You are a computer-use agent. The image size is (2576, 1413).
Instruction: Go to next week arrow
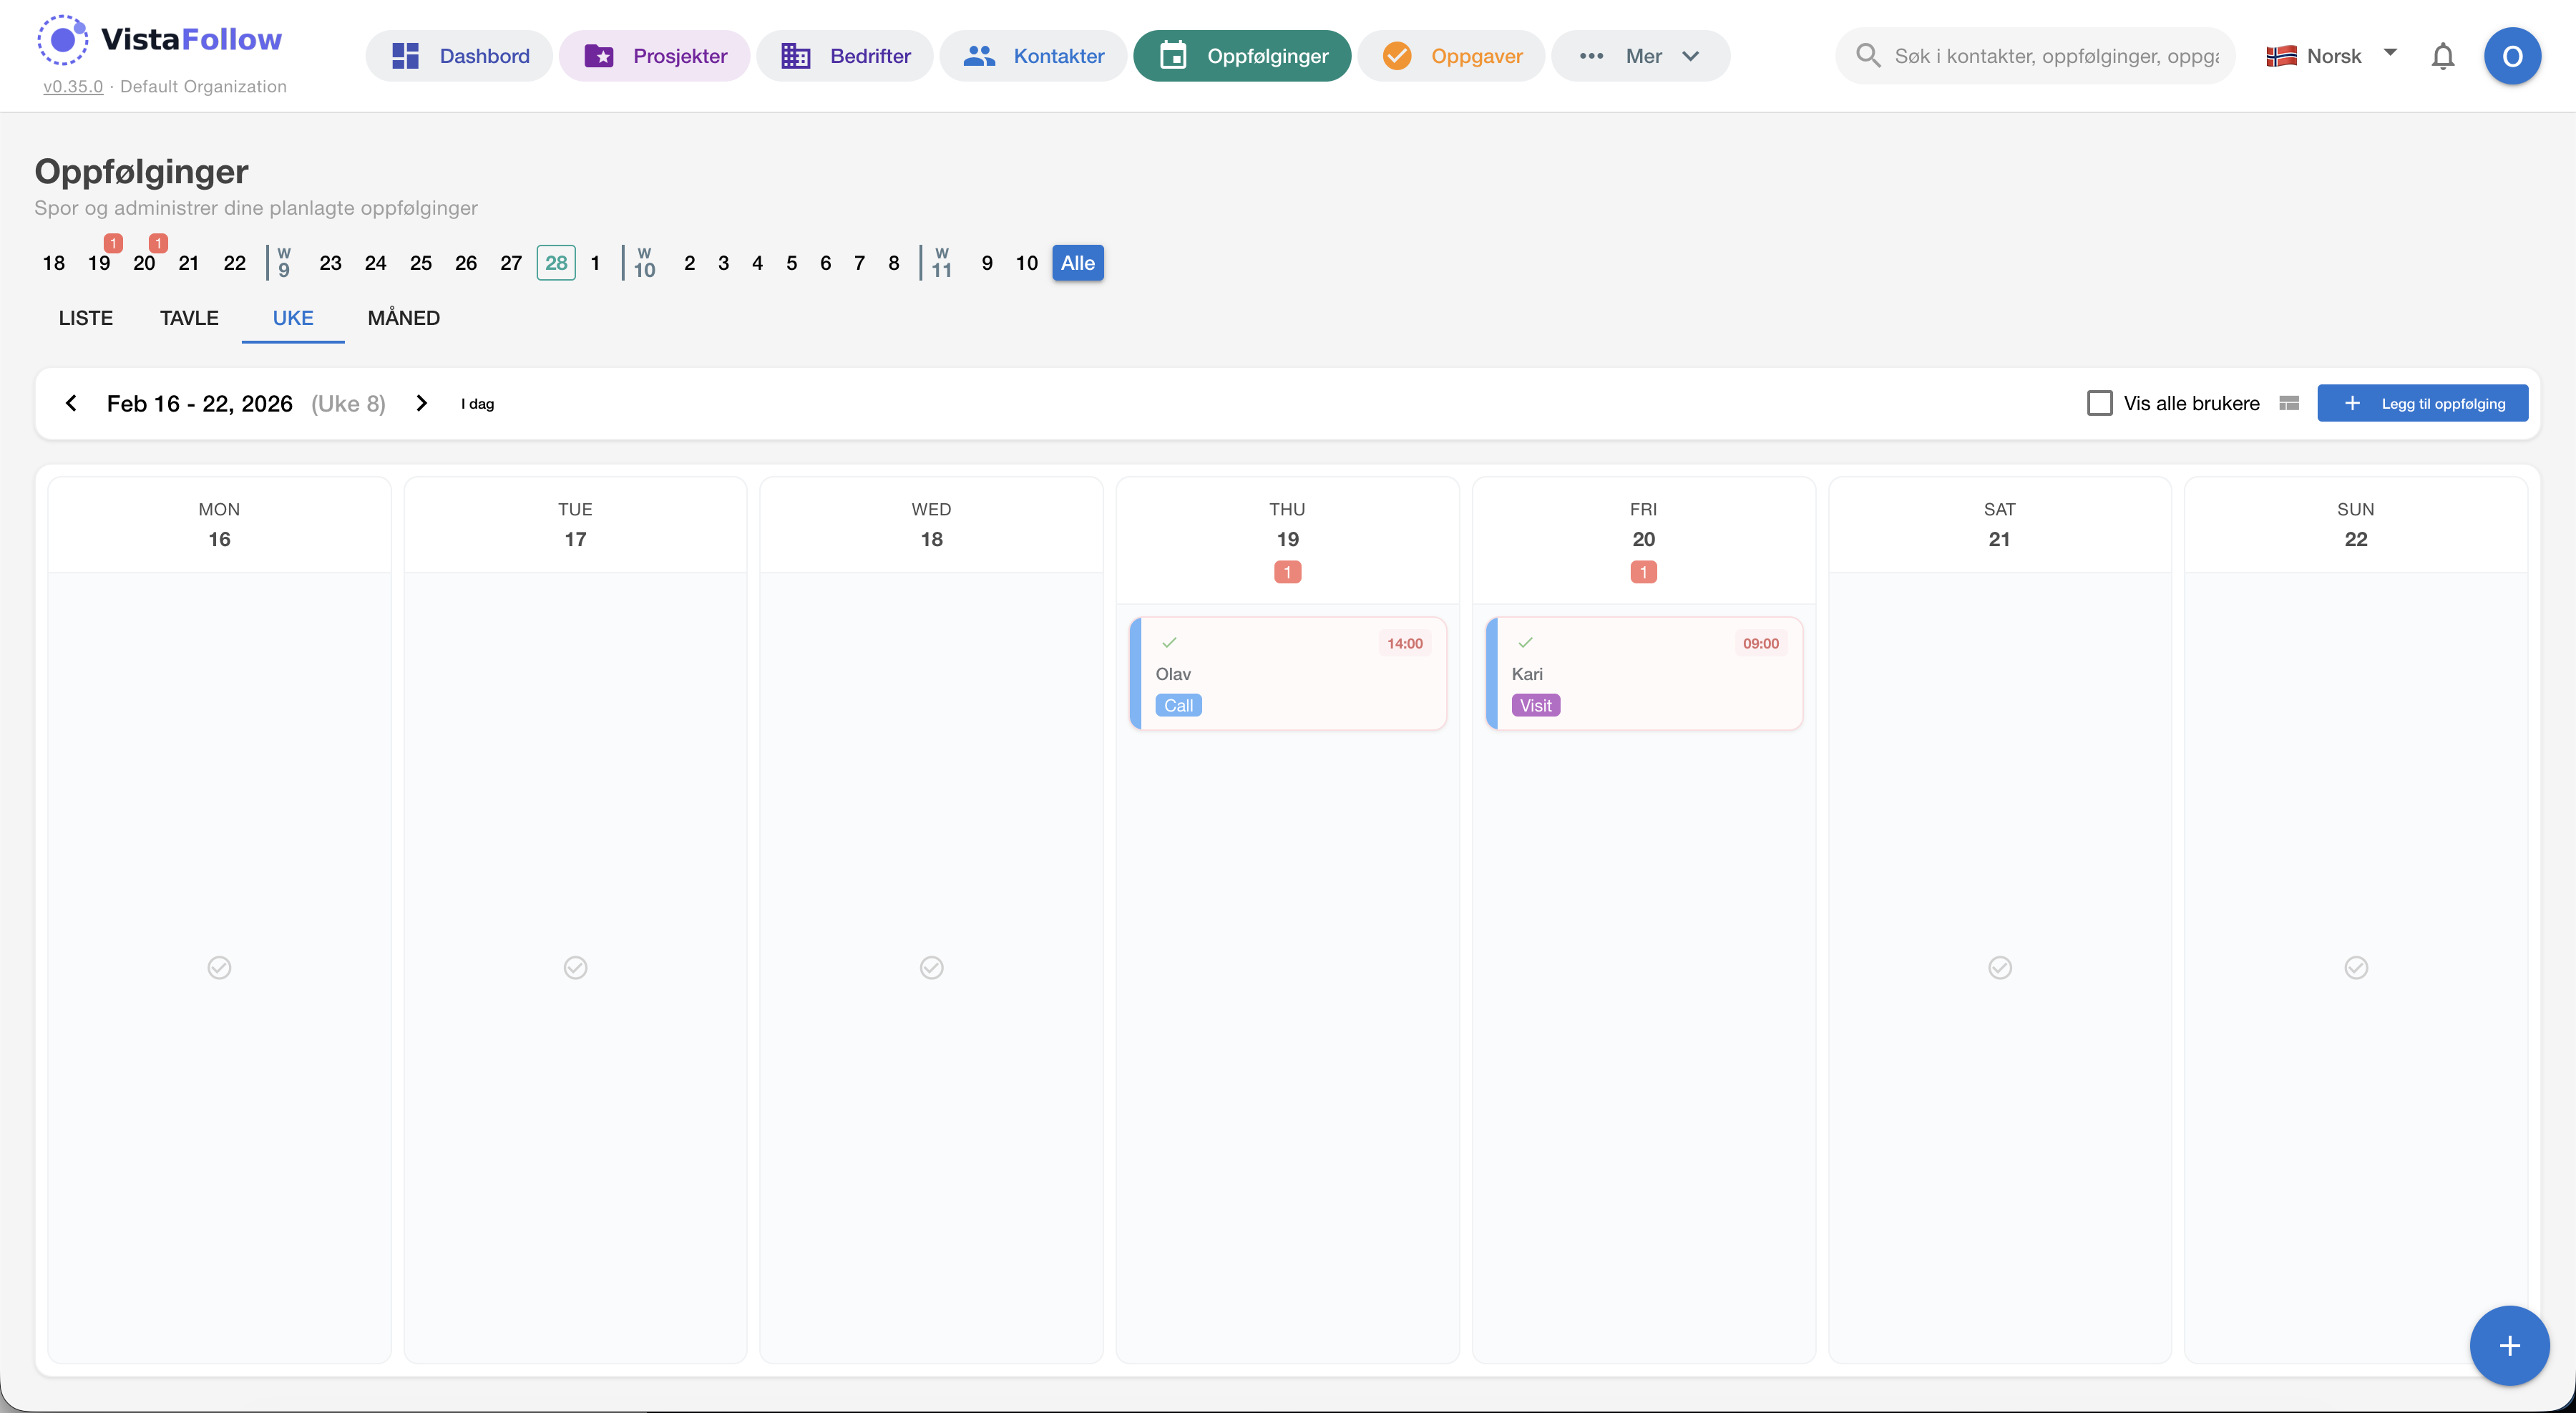pos(421,403)
